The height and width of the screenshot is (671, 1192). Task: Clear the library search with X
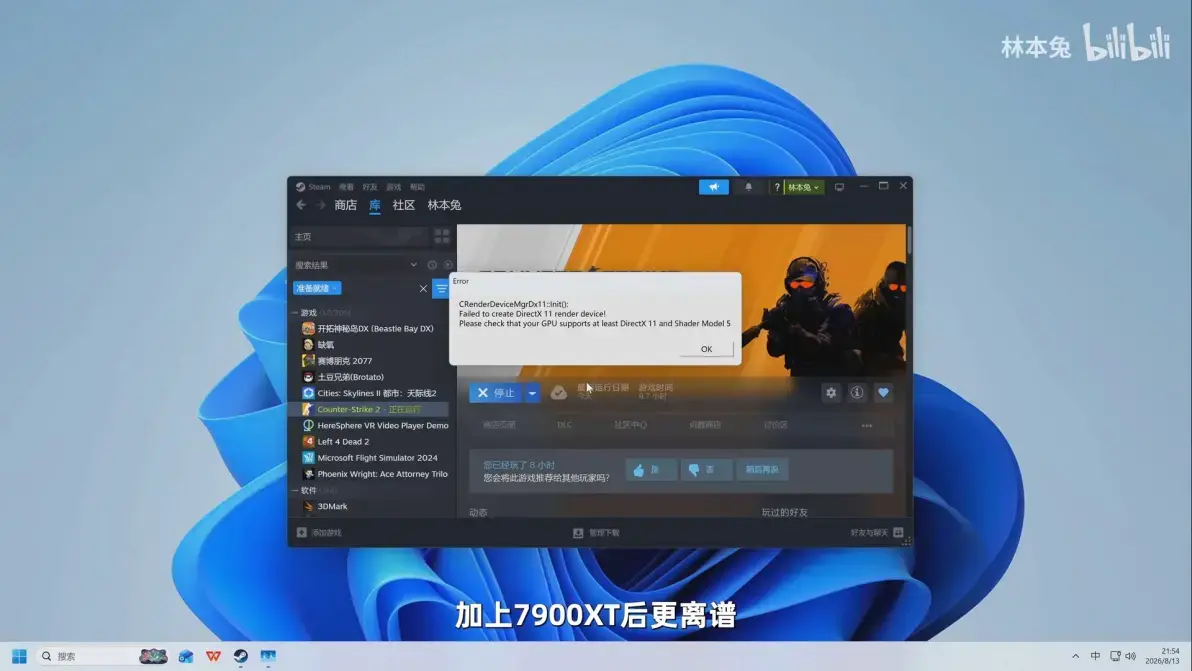(423, 289)
